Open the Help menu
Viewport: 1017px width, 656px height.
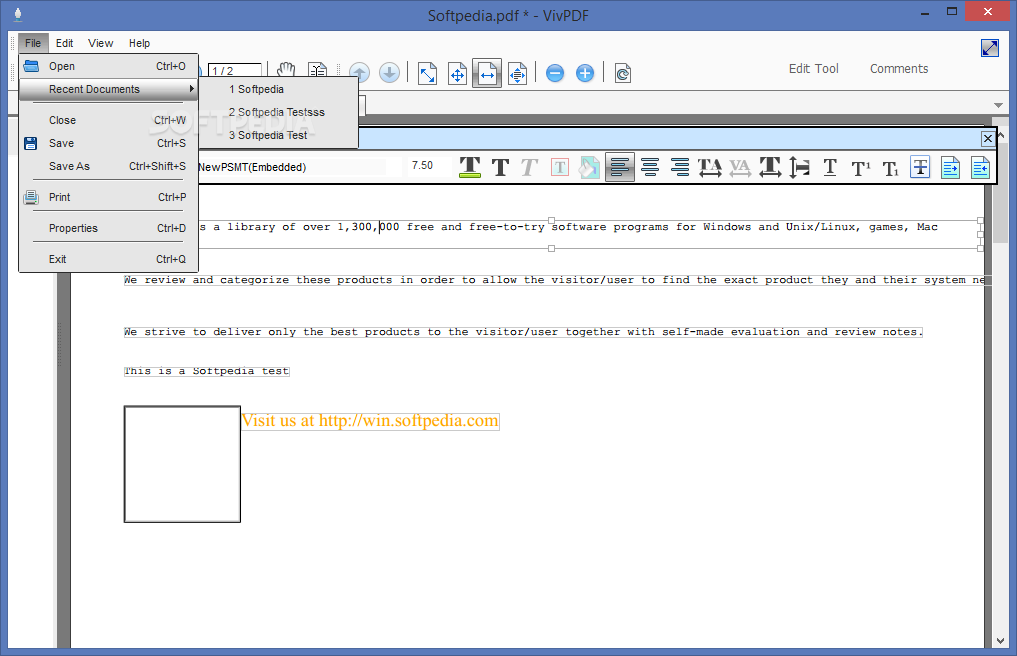(139, 43)
